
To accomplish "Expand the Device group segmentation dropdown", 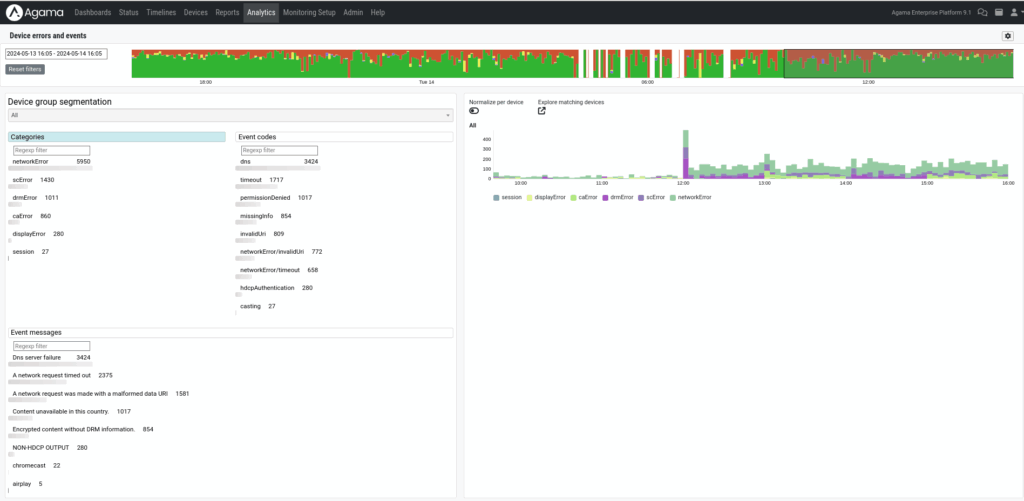I will pyautogui.click(x=230, y=115).
